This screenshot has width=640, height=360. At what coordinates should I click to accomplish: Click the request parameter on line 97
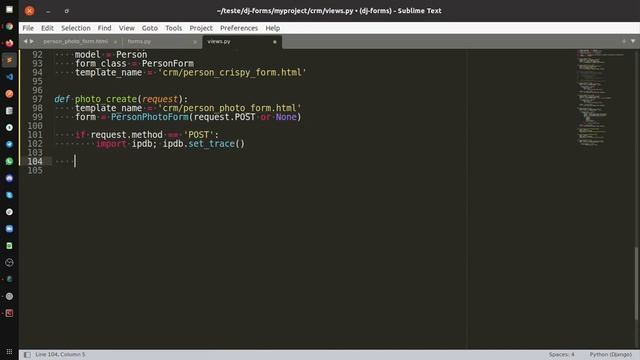pyautogui.click(x=160, y=99)
